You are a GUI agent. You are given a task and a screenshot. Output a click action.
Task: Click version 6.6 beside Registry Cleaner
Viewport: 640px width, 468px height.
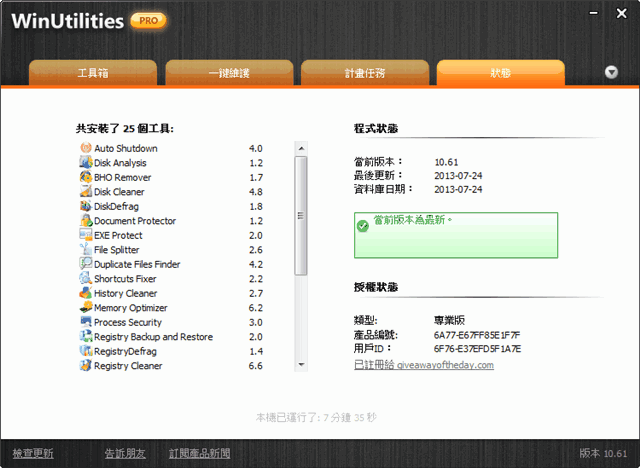click(256, 366)
